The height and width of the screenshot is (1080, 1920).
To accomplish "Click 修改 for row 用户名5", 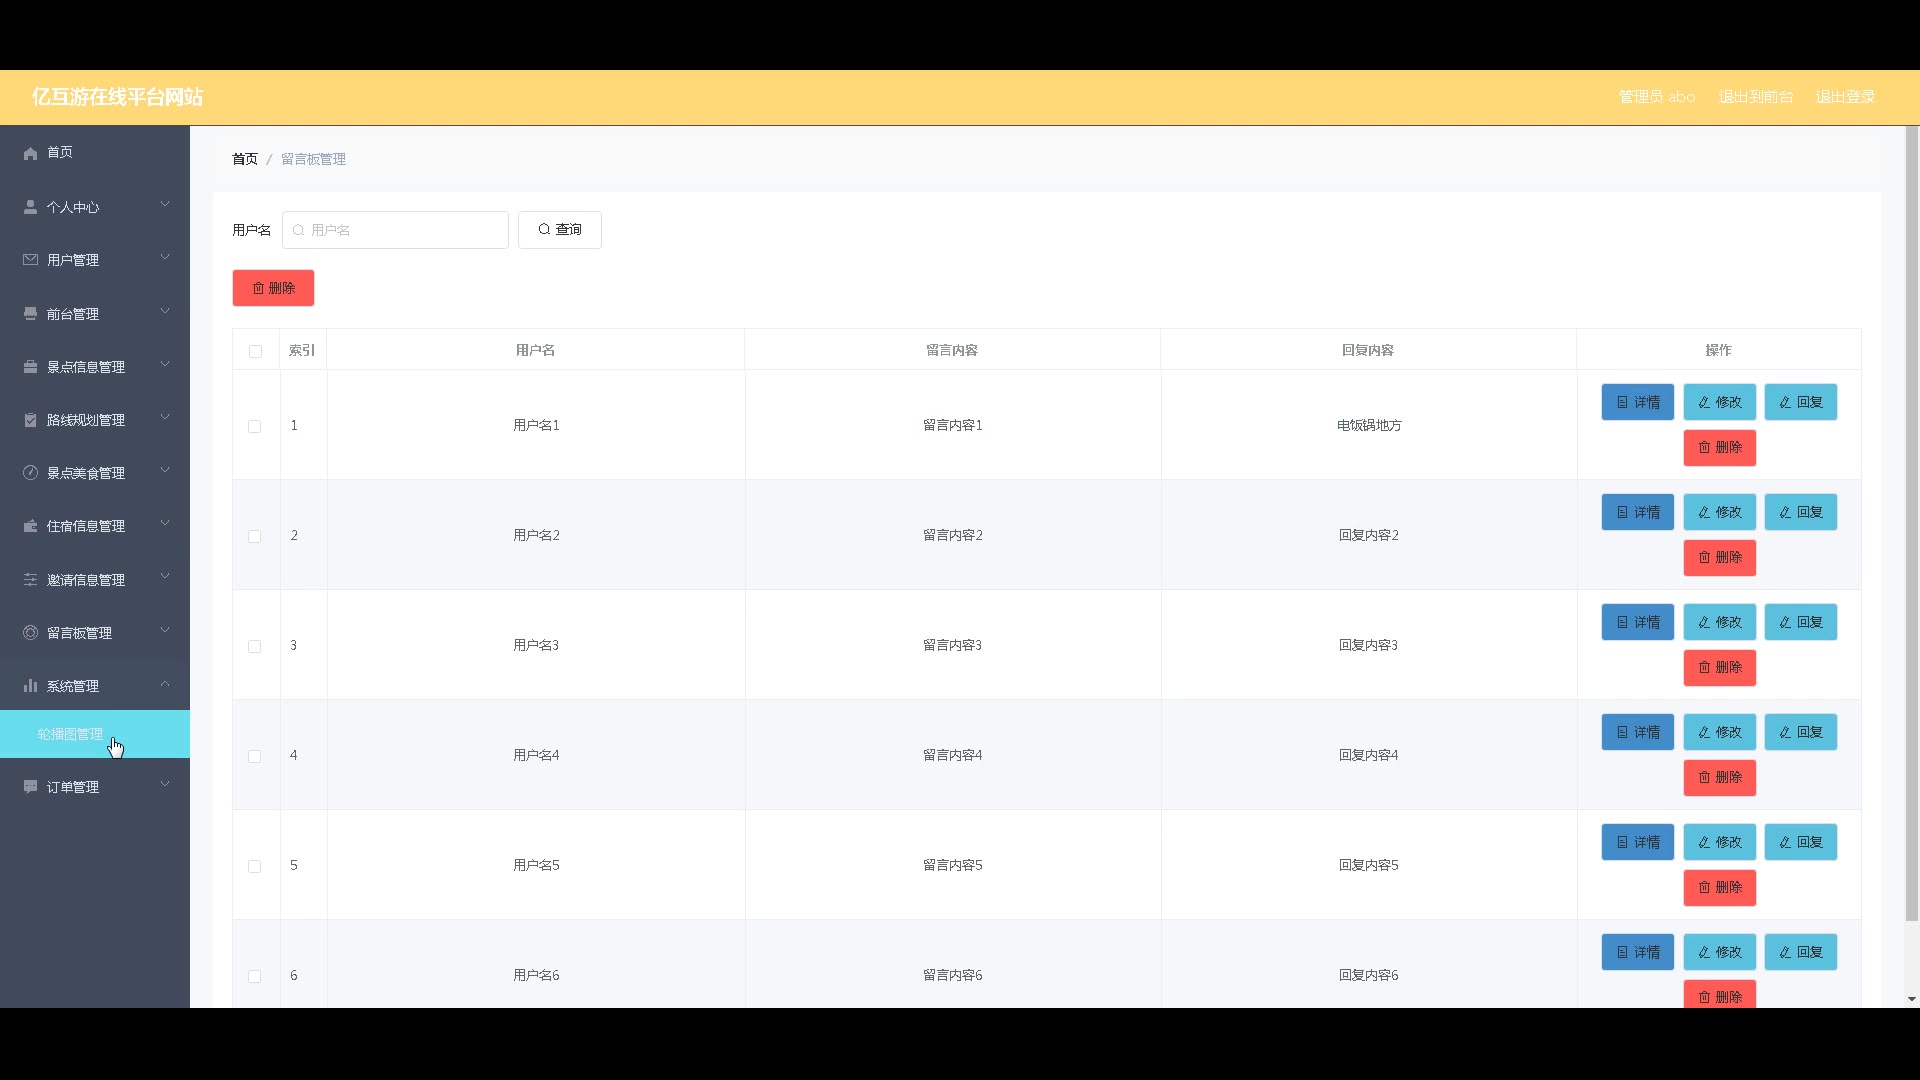I will [1719, 842].
